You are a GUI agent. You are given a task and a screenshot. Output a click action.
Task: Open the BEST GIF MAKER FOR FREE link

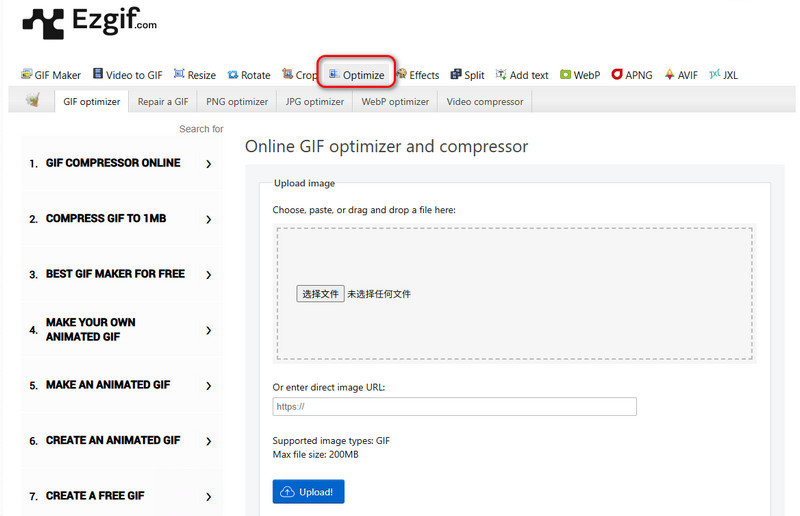tap(115, 274)
